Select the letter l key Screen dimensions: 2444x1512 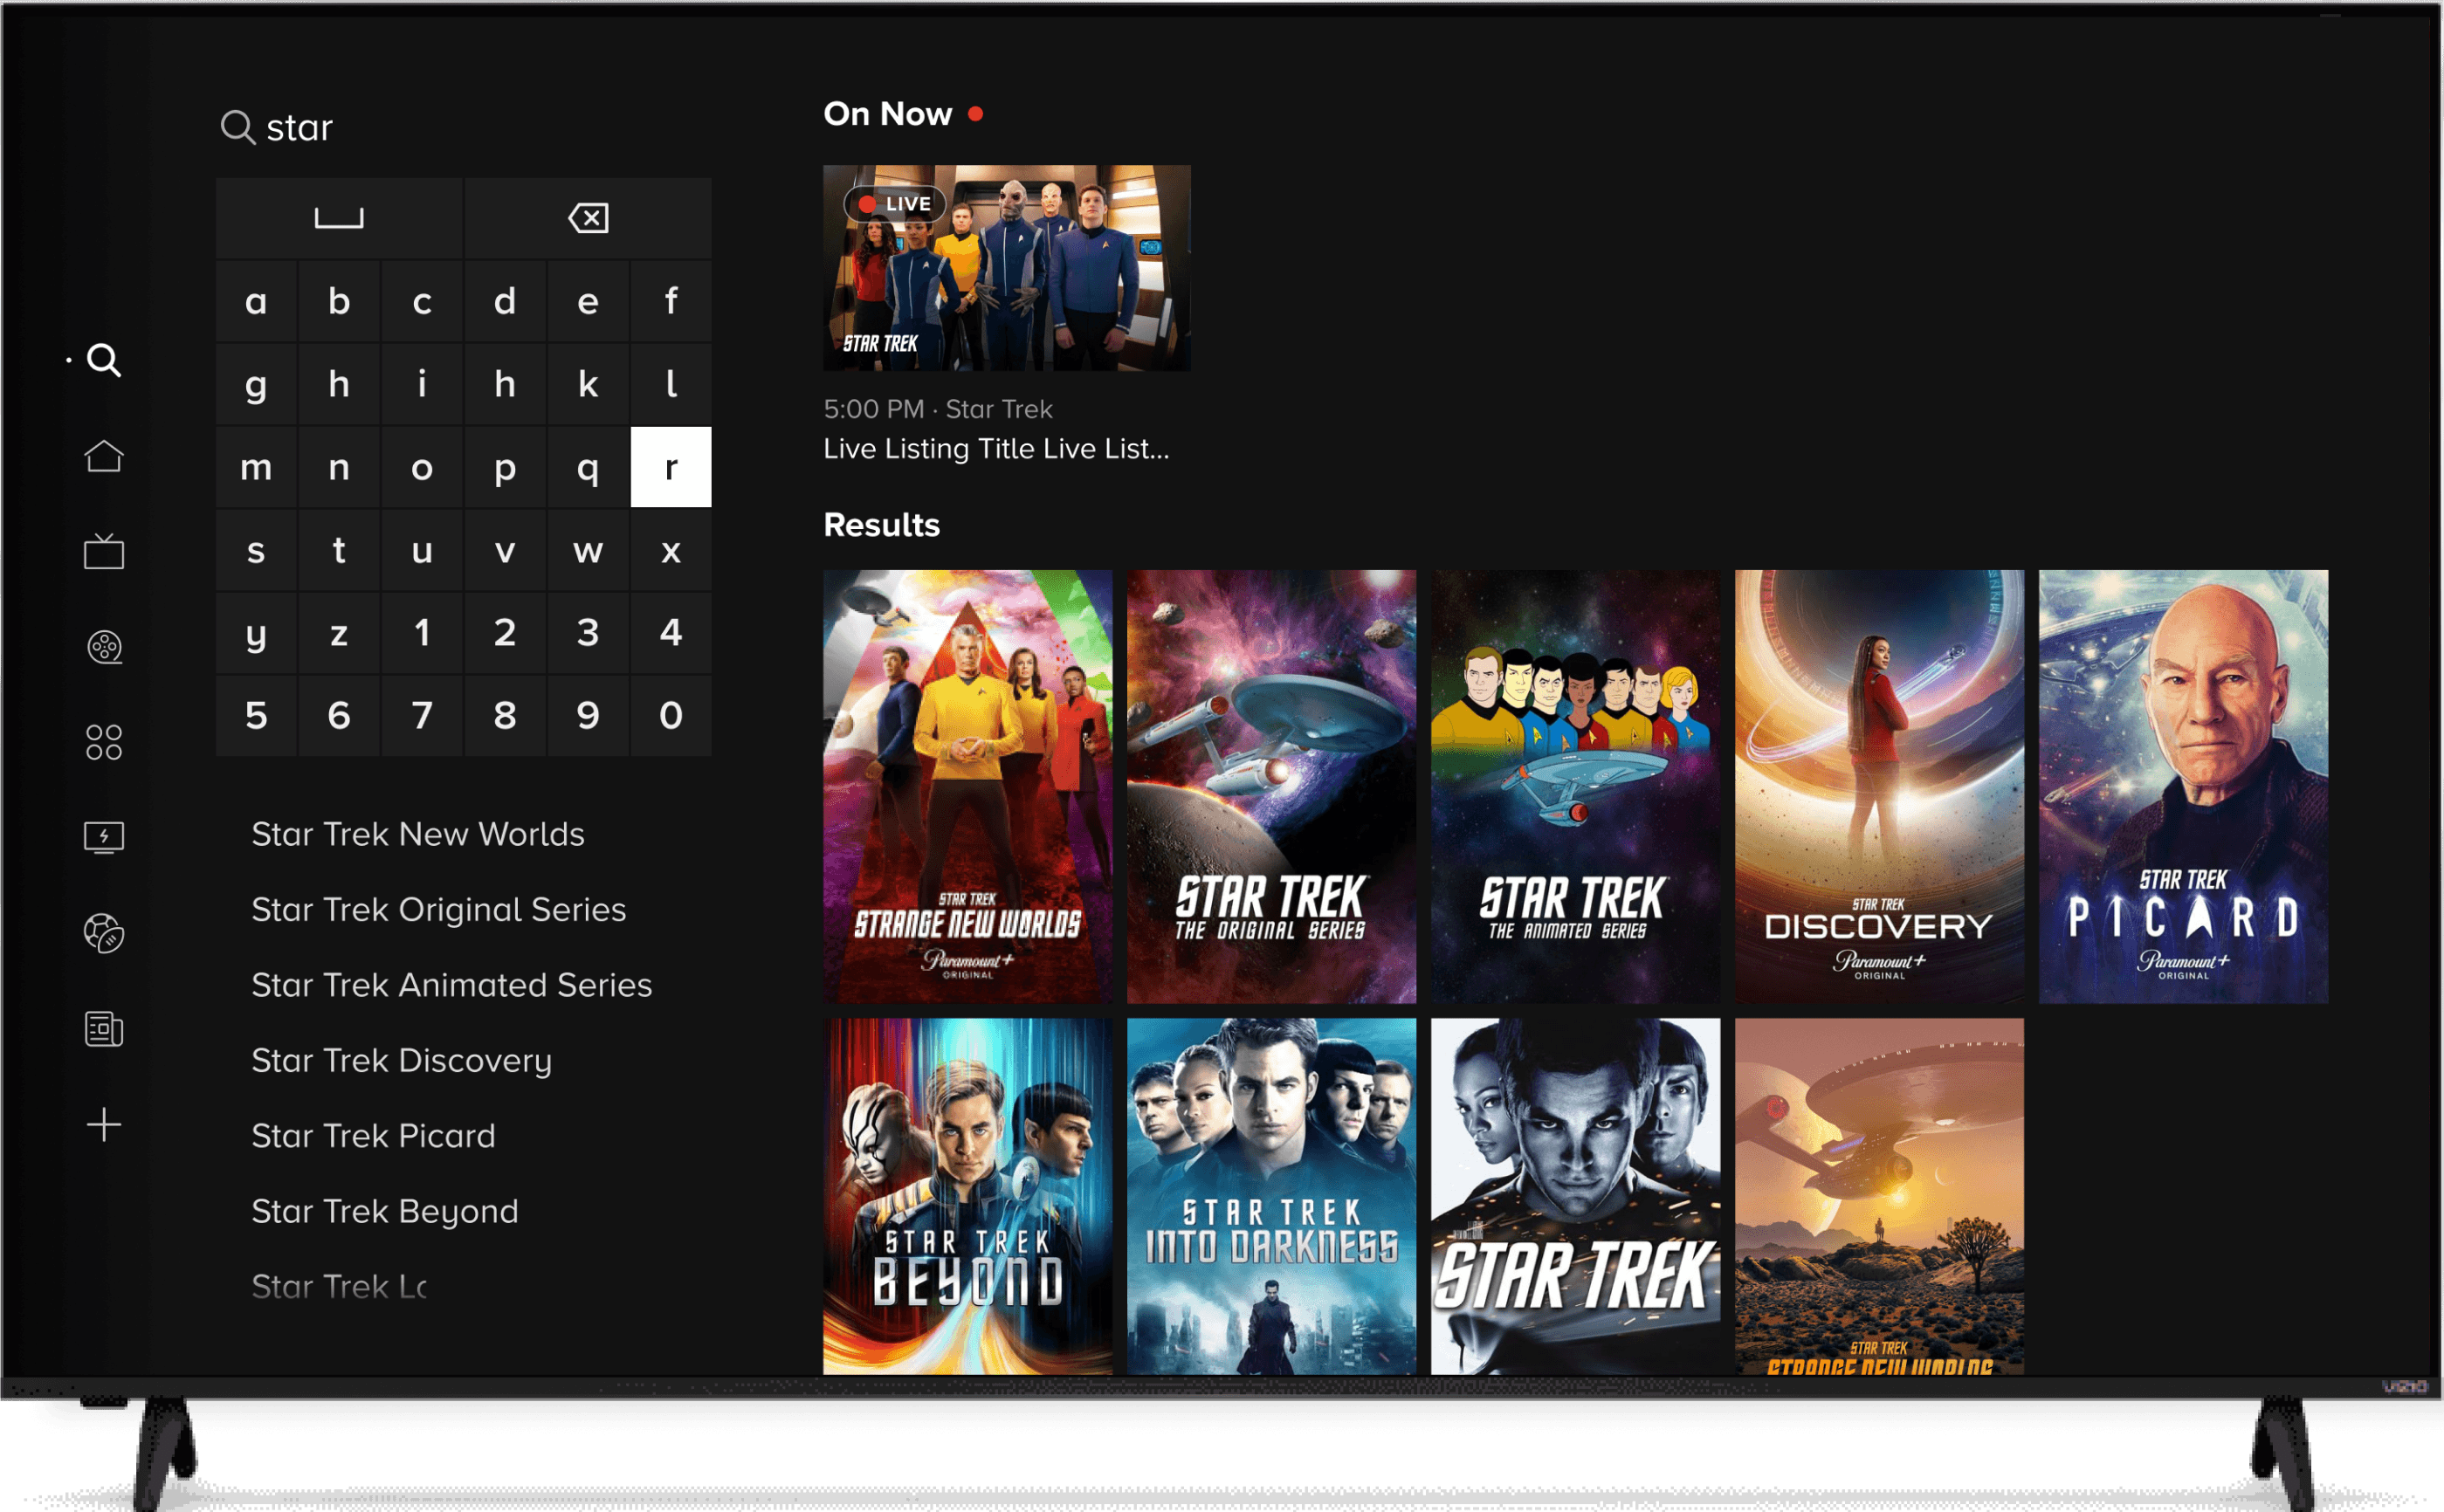pyautogui.click(x=671, y=384)
